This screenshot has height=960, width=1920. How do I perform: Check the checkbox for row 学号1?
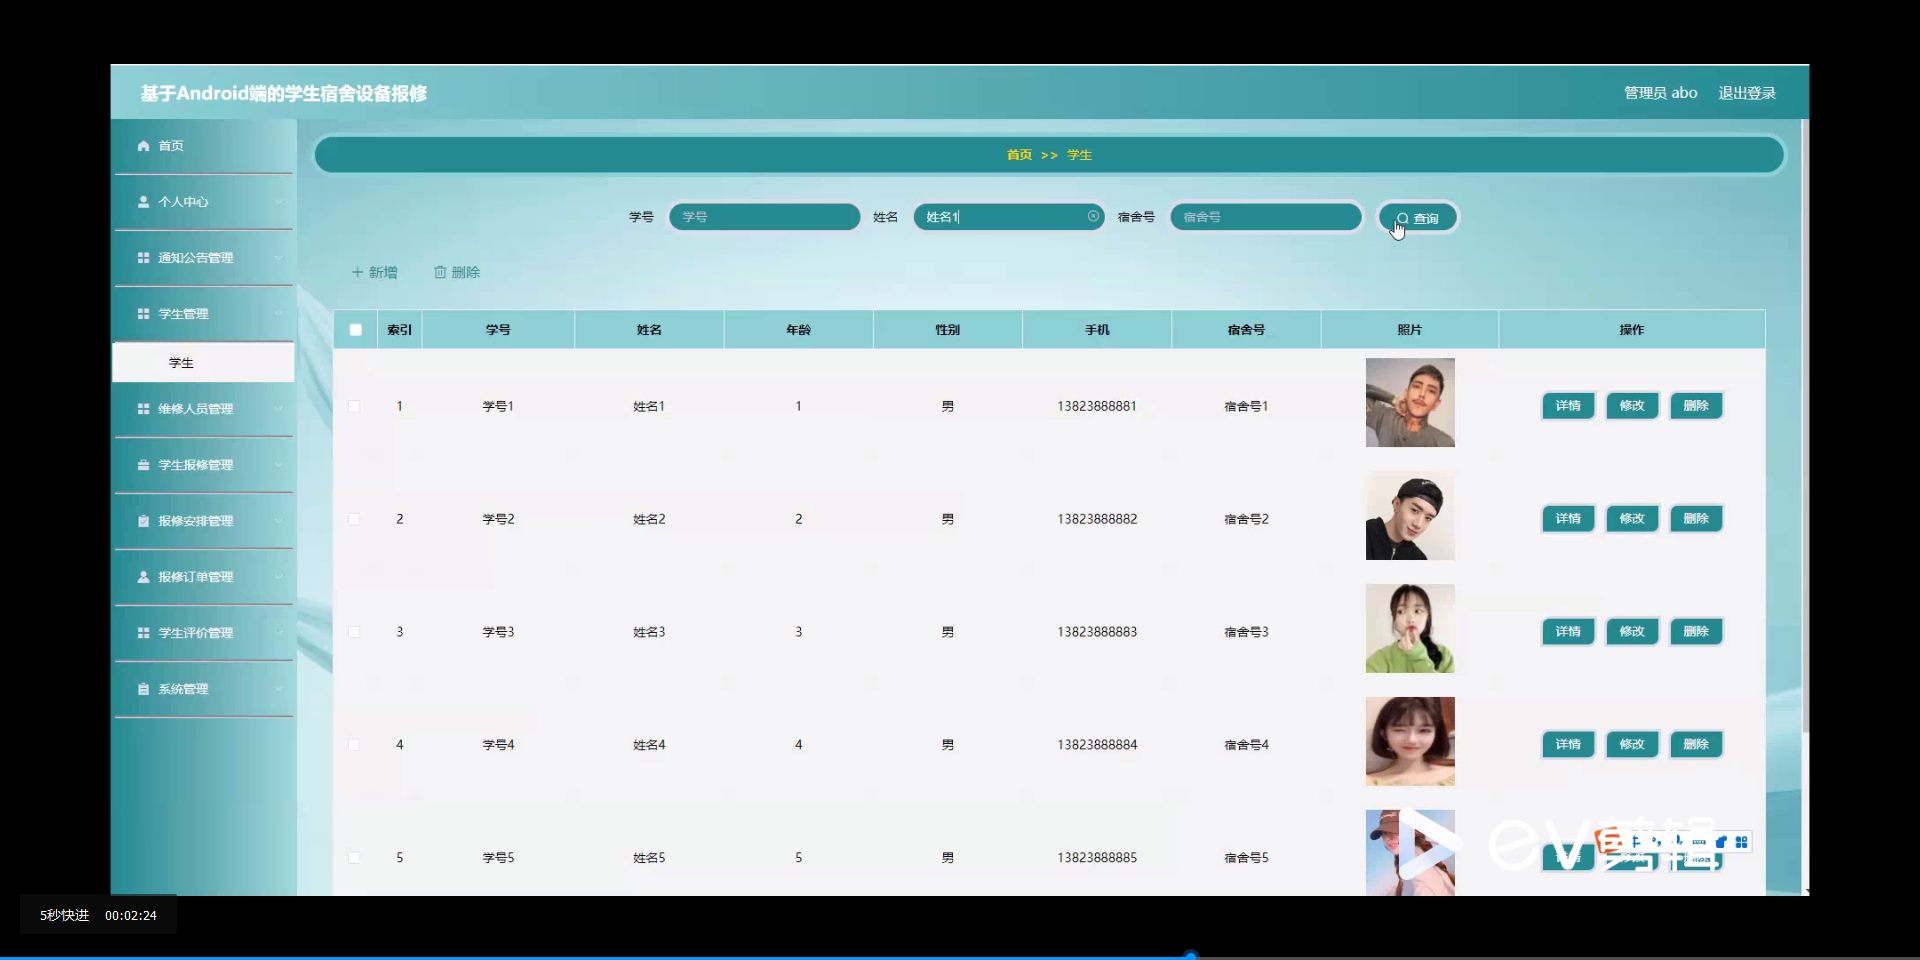(355, 405)
